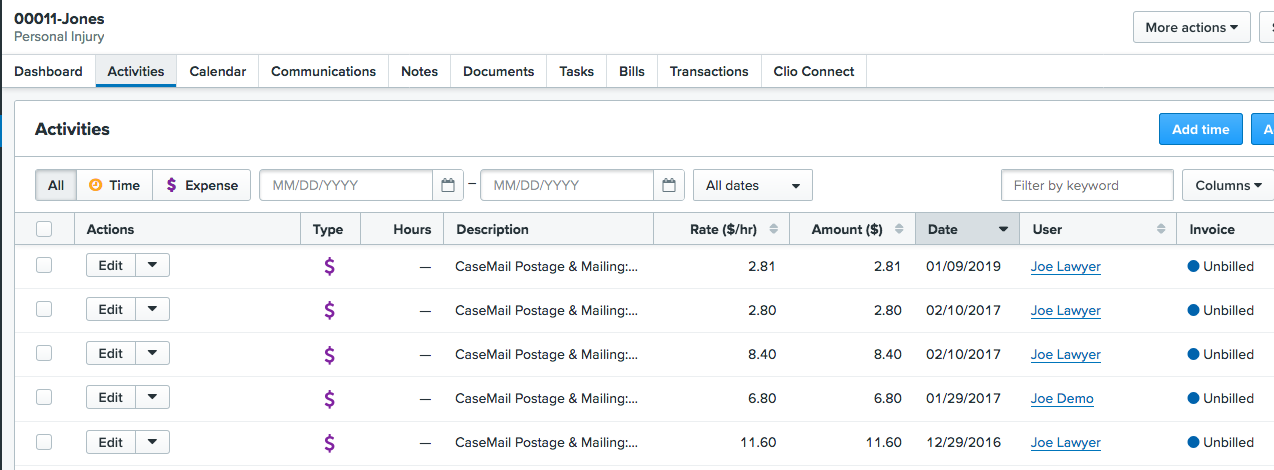The width and height of the screenshot is (1274, 470).
Task: Check the box for the Joe Demo row
Action: (44, 397)
